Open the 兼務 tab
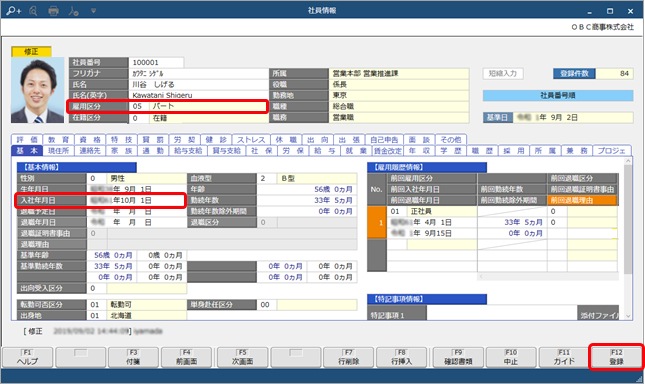The width and height of the screenshot is (645, 384). tap(577, 151)
